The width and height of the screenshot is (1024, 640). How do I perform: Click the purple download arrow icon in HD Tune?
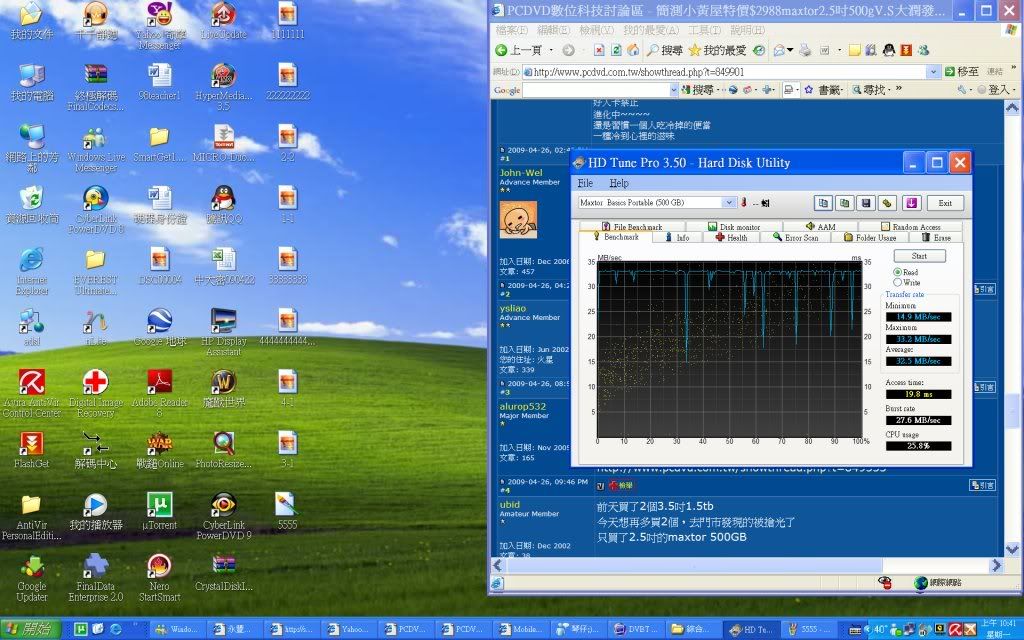tap(912, 203)
